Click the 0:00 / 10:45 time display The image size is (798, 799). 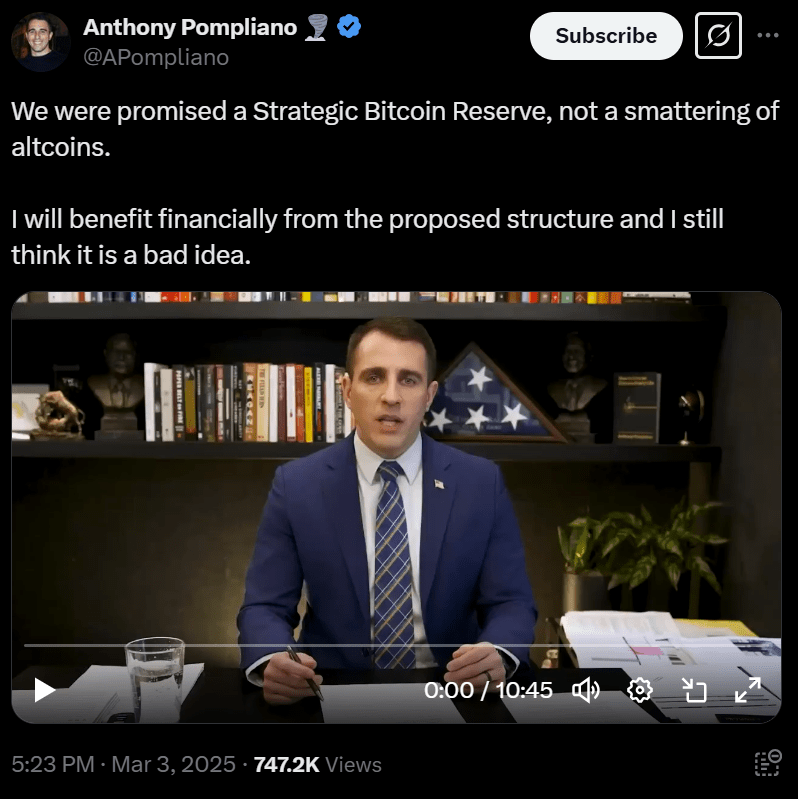click(488, 690)
